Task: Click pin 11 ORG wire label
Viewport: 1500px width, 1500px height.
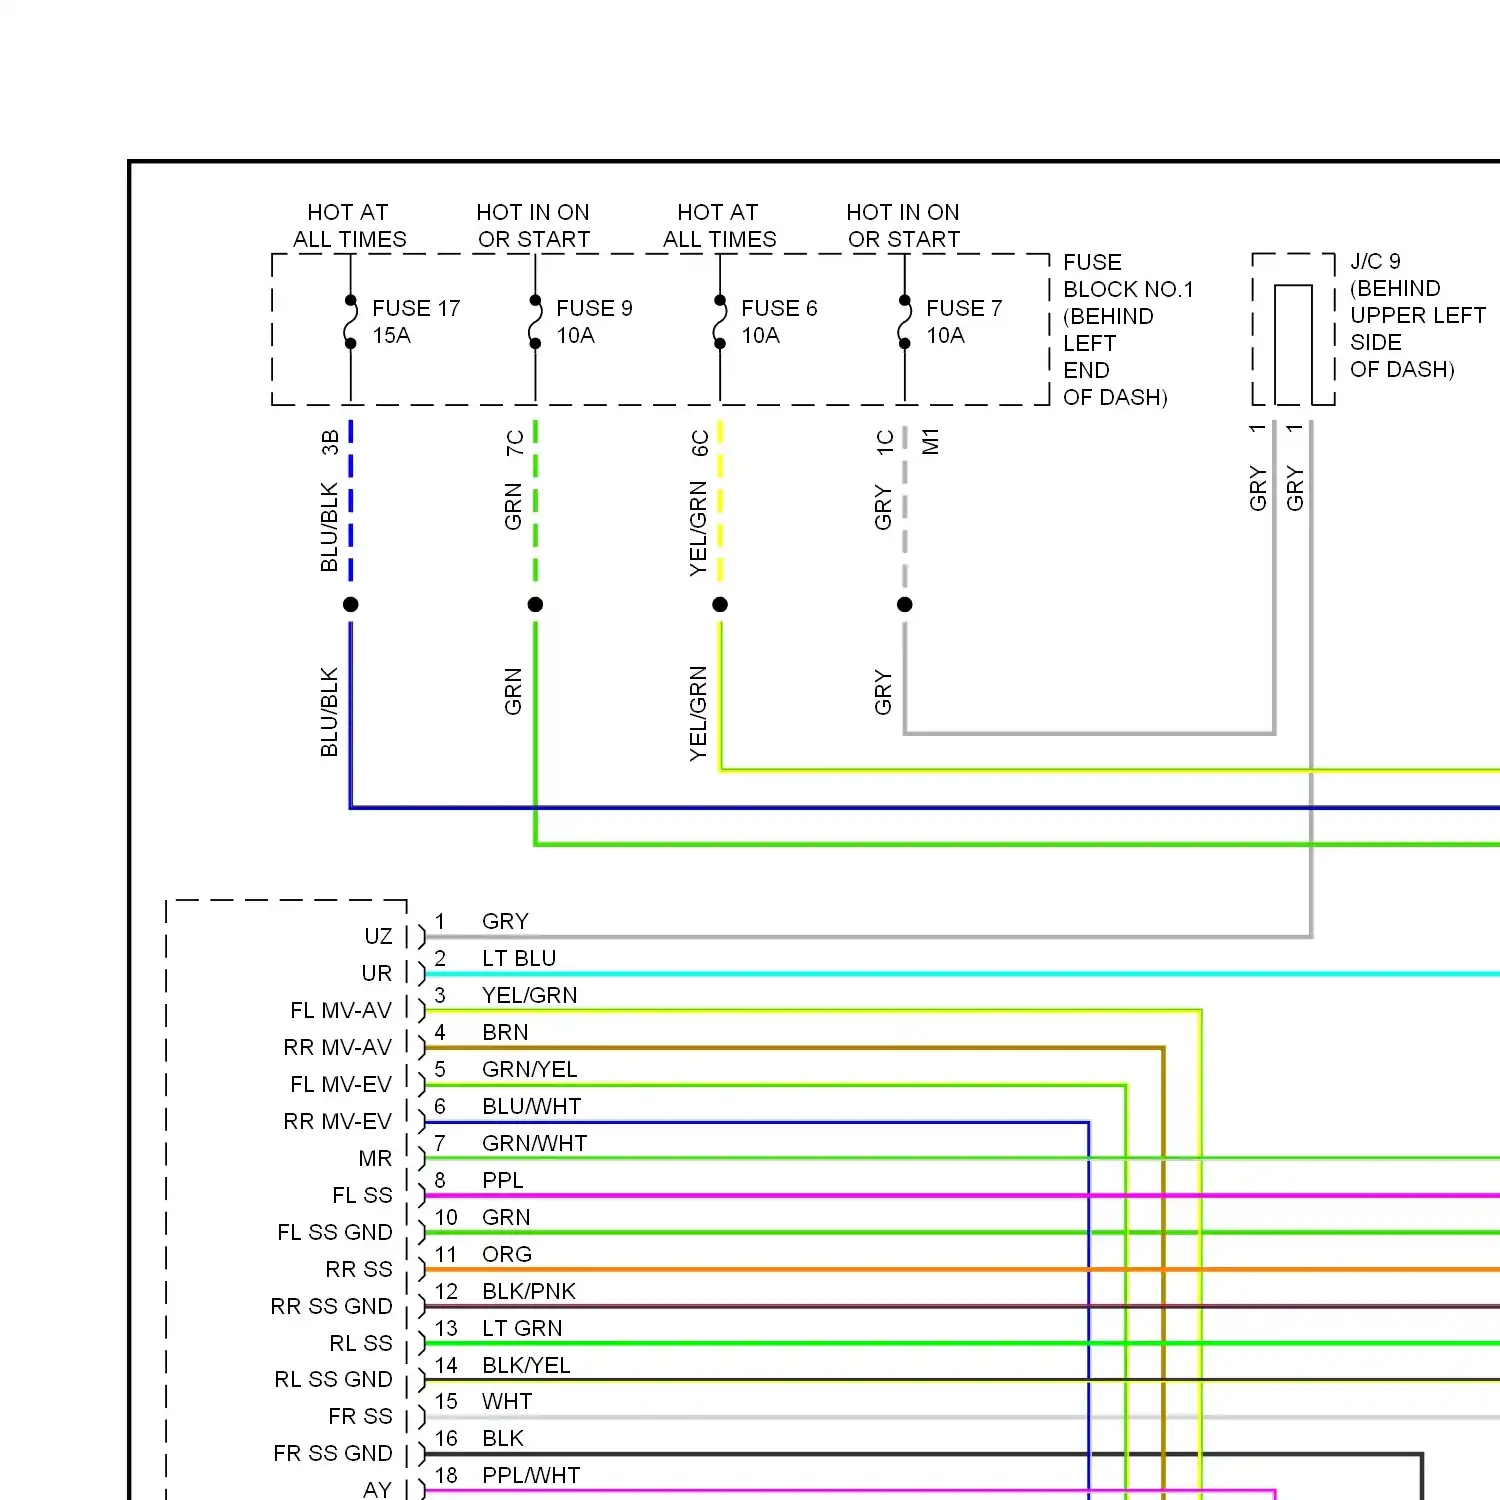Action: click(507, 1254)
